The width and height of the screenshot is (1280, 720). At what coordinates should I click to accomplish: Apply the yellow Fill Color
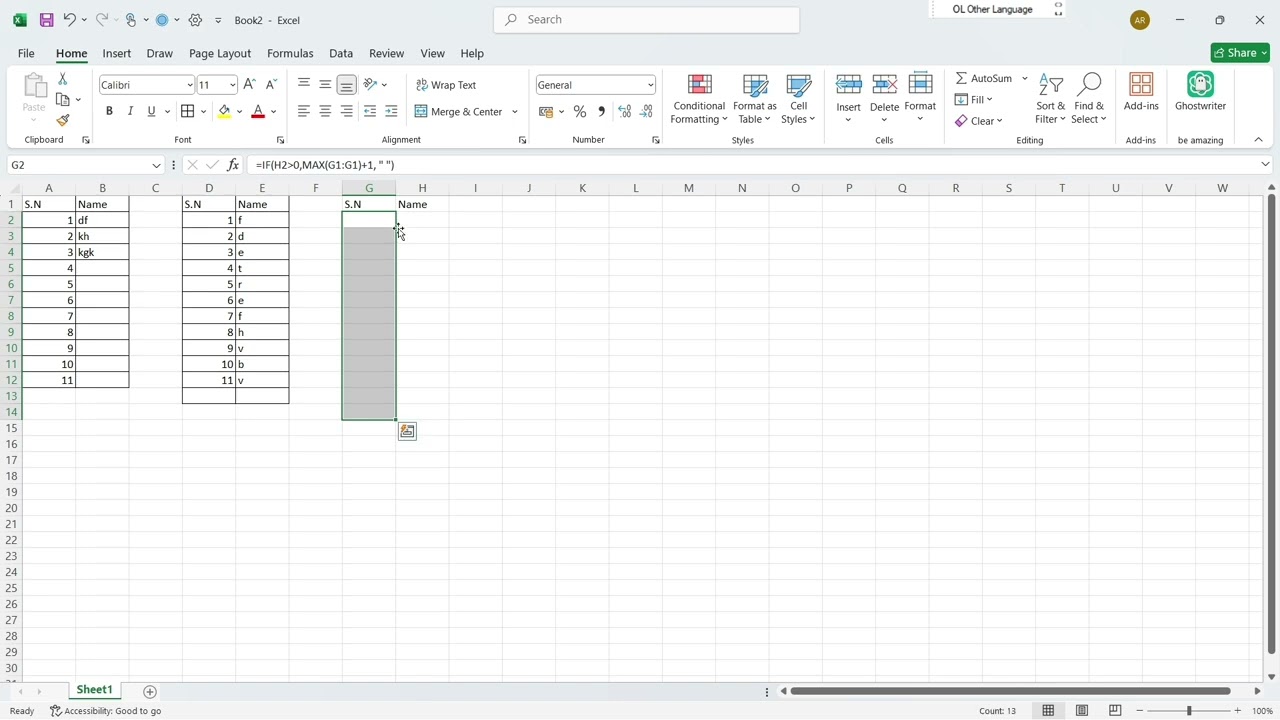point(224,112)
